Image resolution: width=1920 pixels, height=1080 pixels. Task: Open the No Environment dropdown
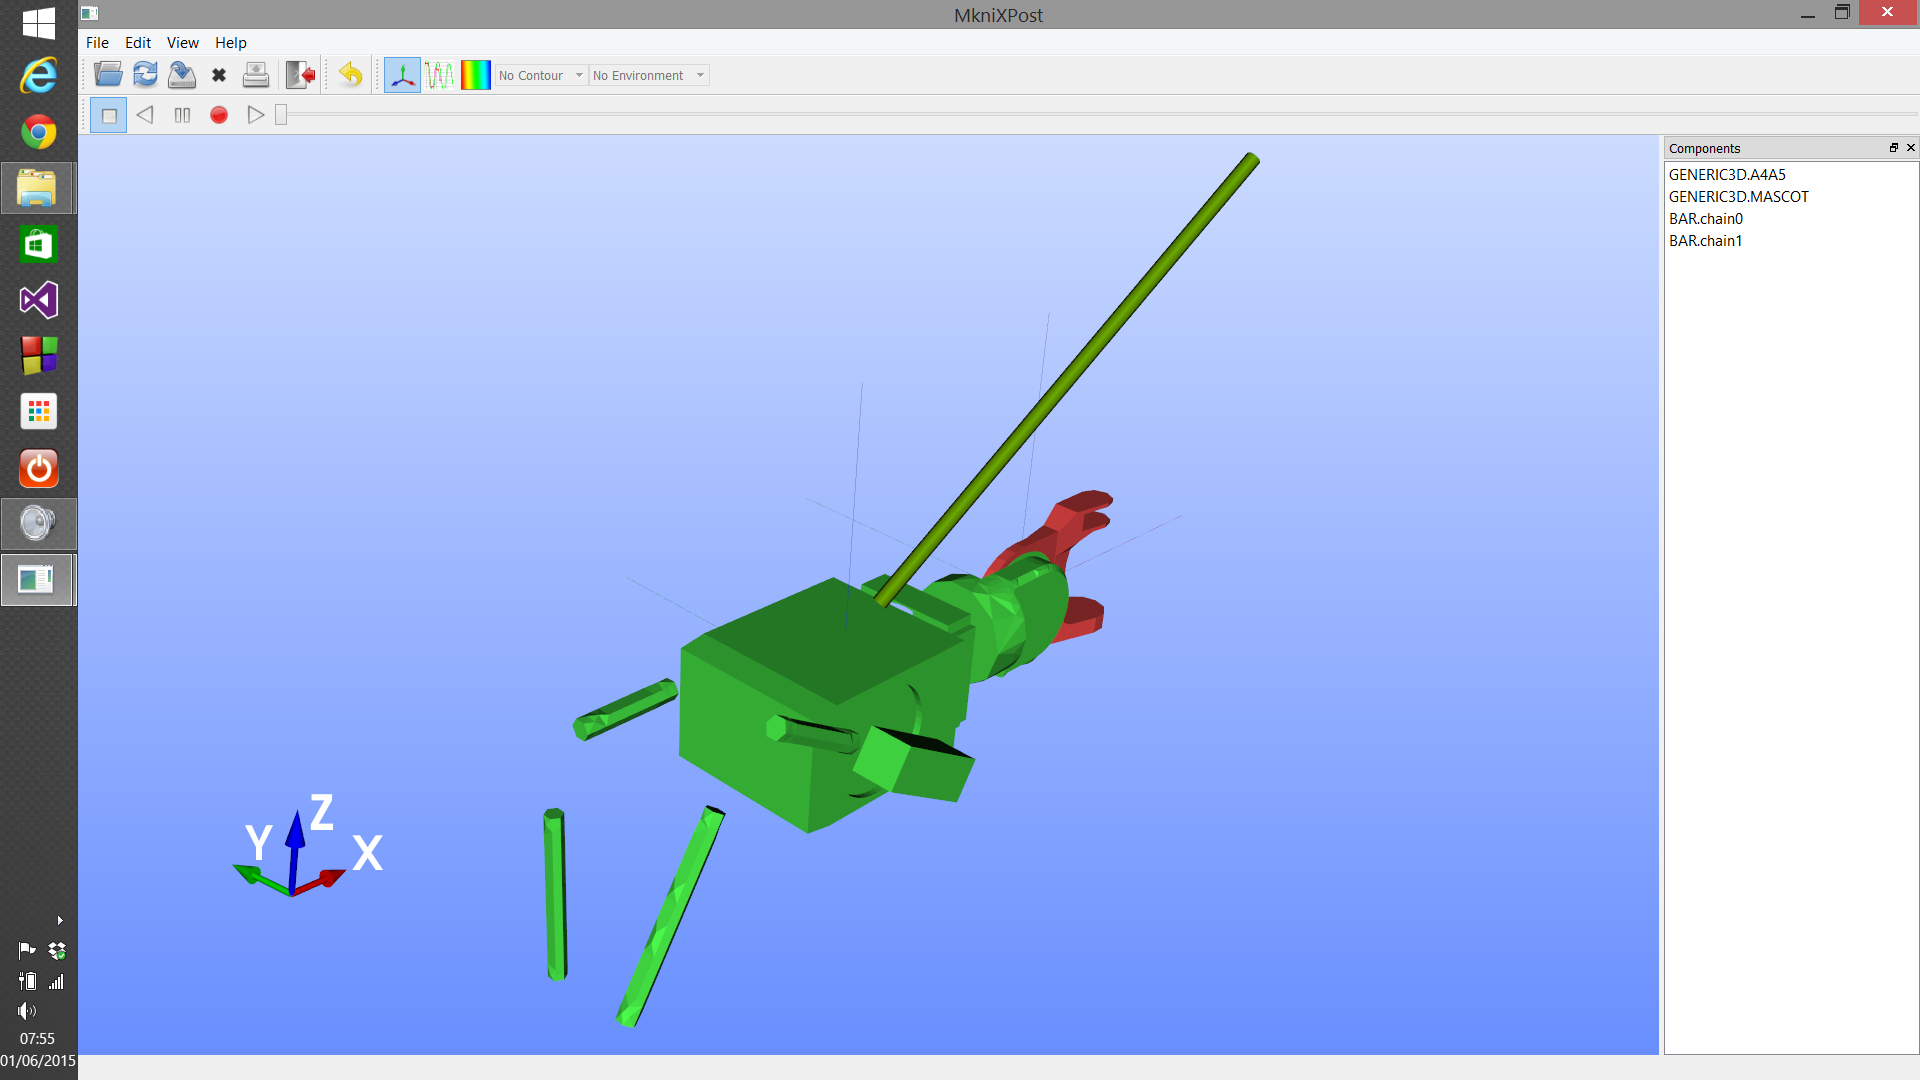648,75
